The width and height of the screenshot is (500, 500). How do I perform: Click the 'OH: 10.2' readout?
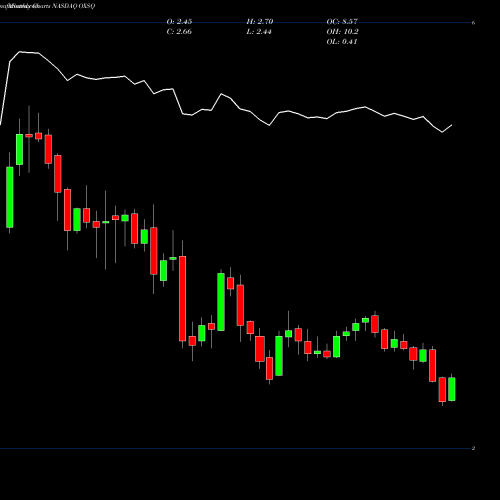coord(342,31)
